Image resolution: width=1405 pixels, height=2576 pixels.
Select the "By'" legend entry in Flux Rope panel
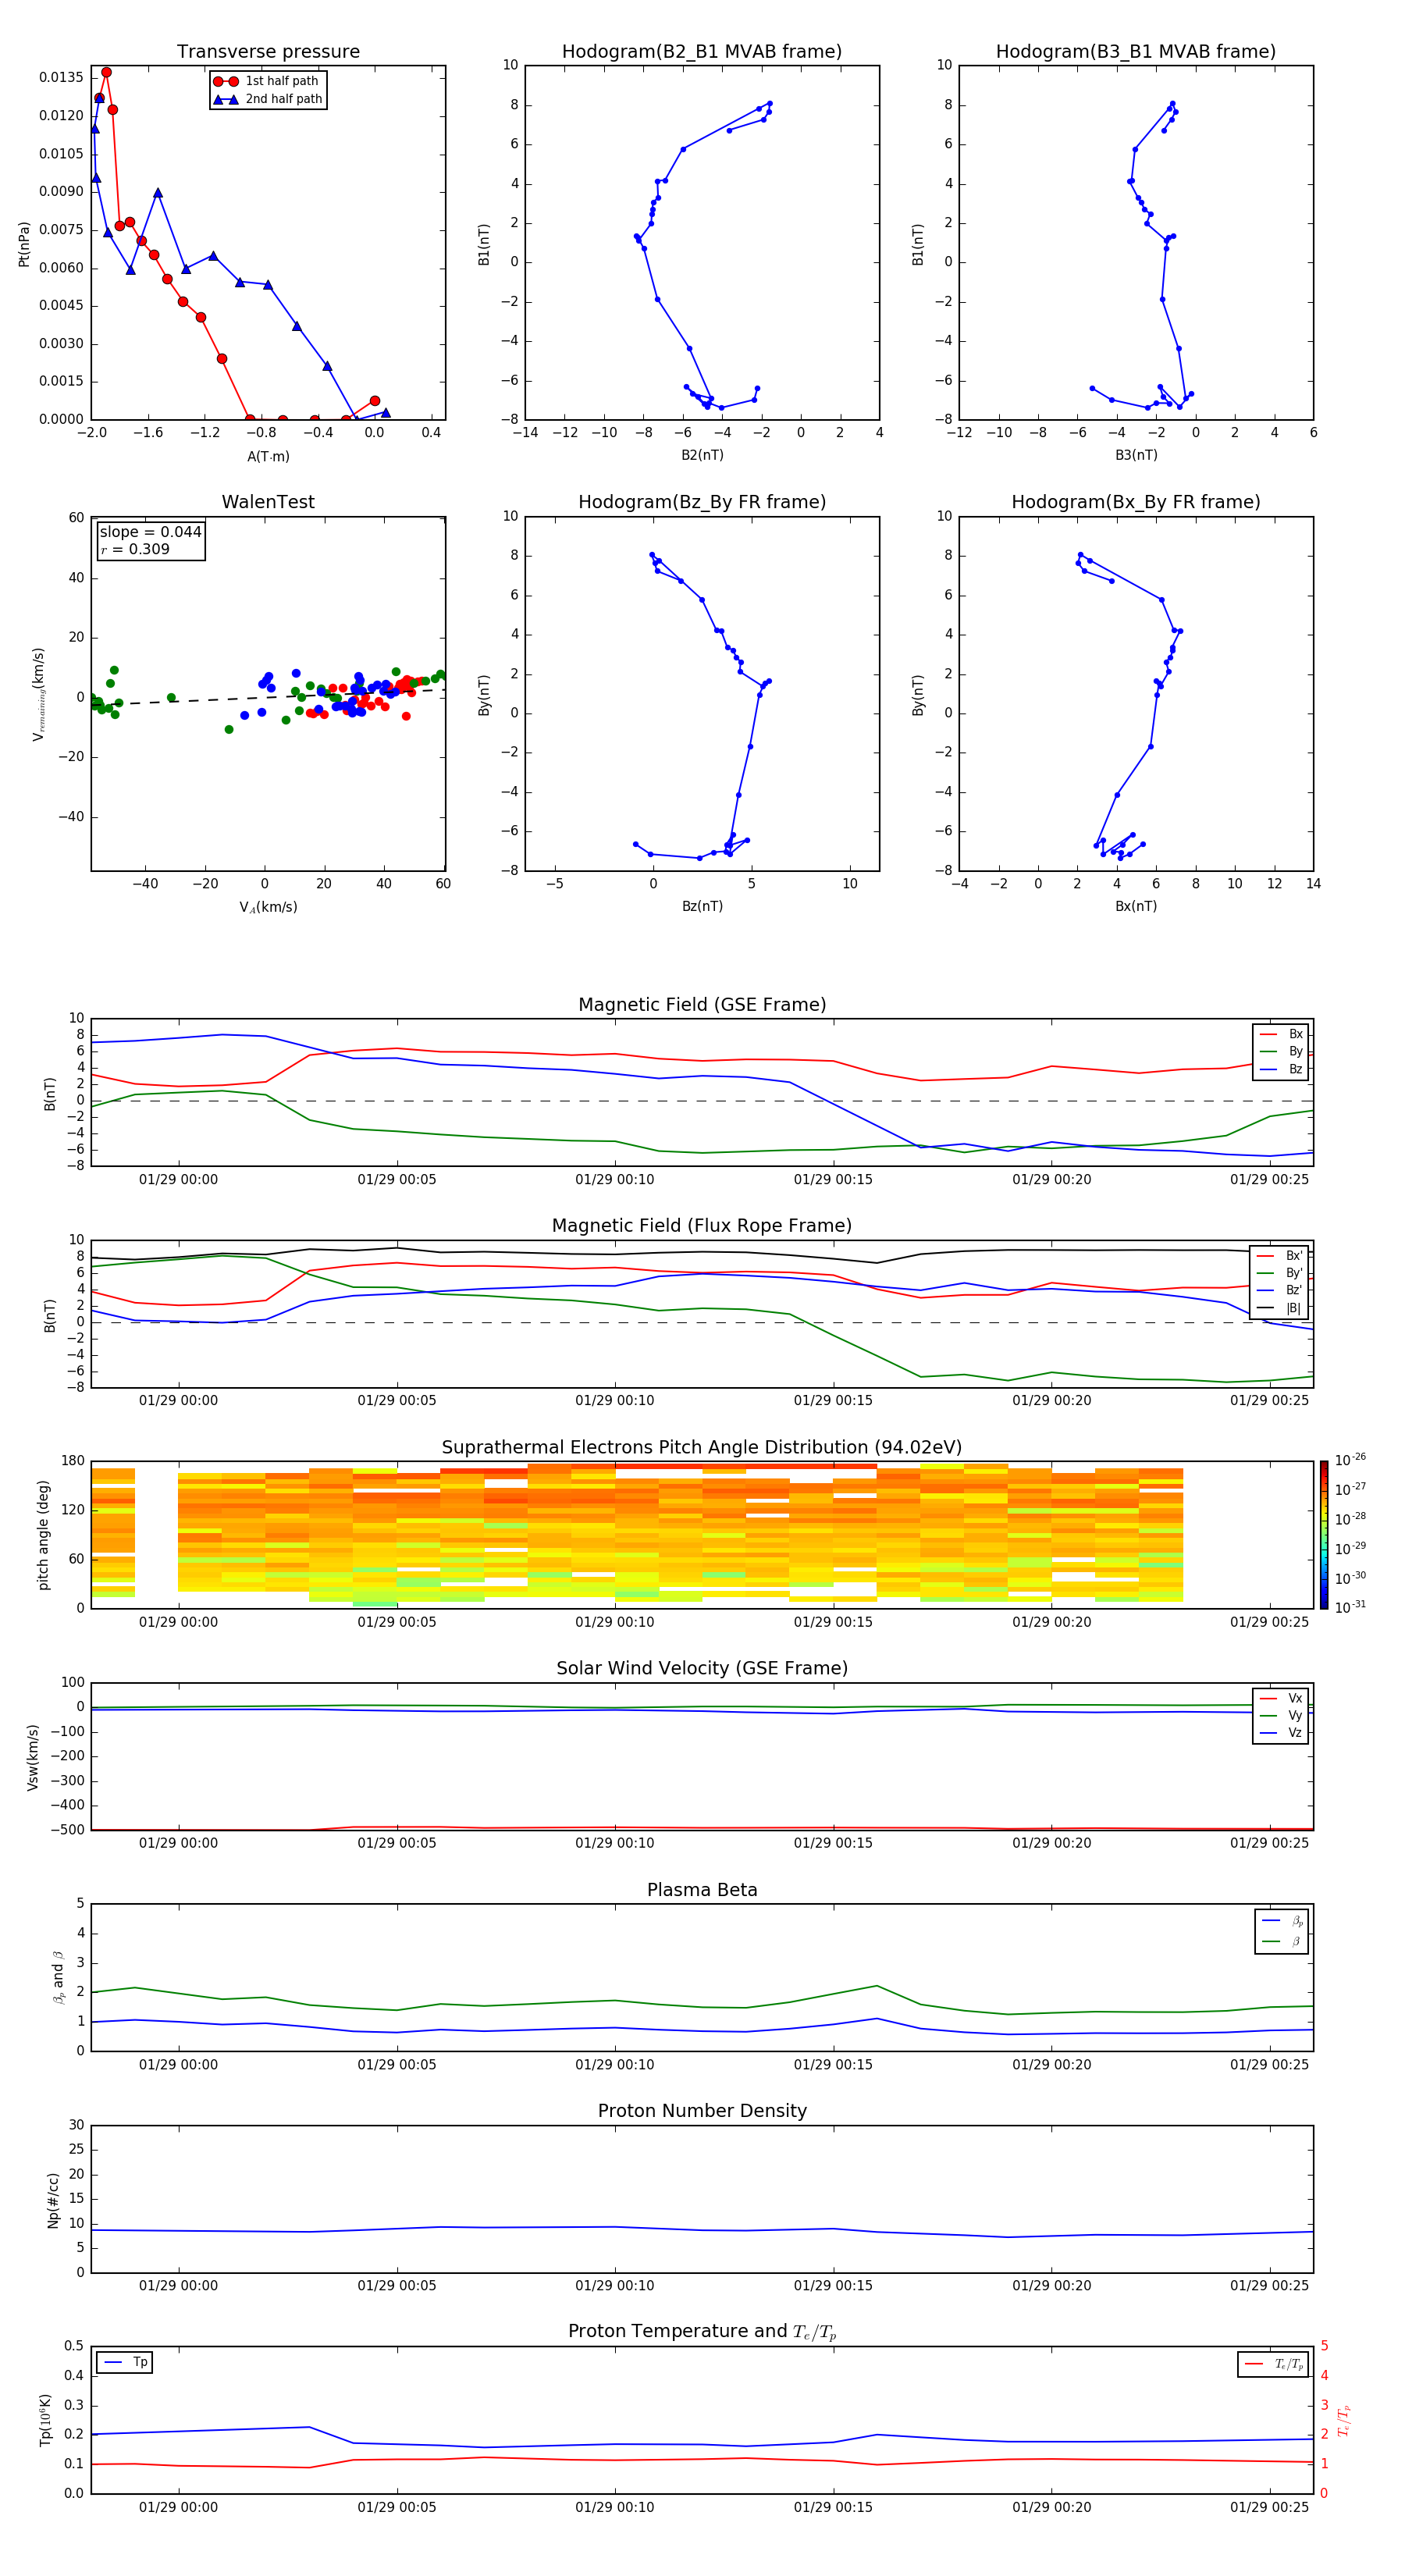(x=1280, y=1273)
